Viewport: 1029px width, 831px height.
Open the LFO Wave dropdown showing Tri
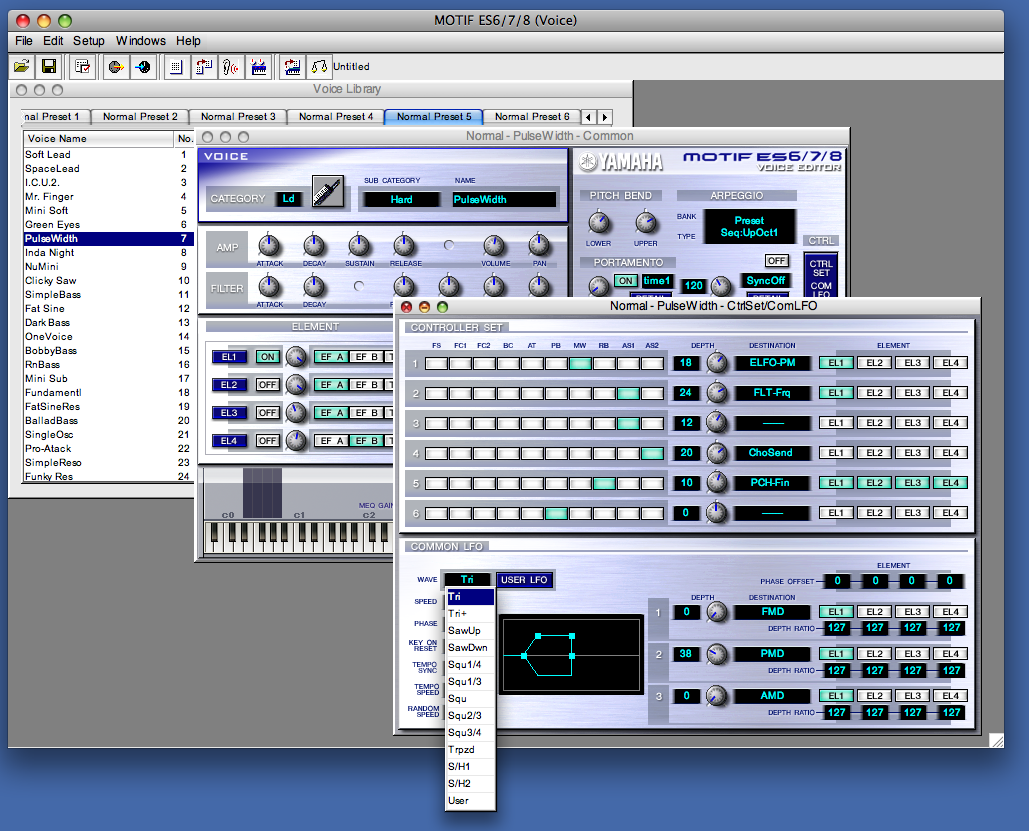pos(467,580)
